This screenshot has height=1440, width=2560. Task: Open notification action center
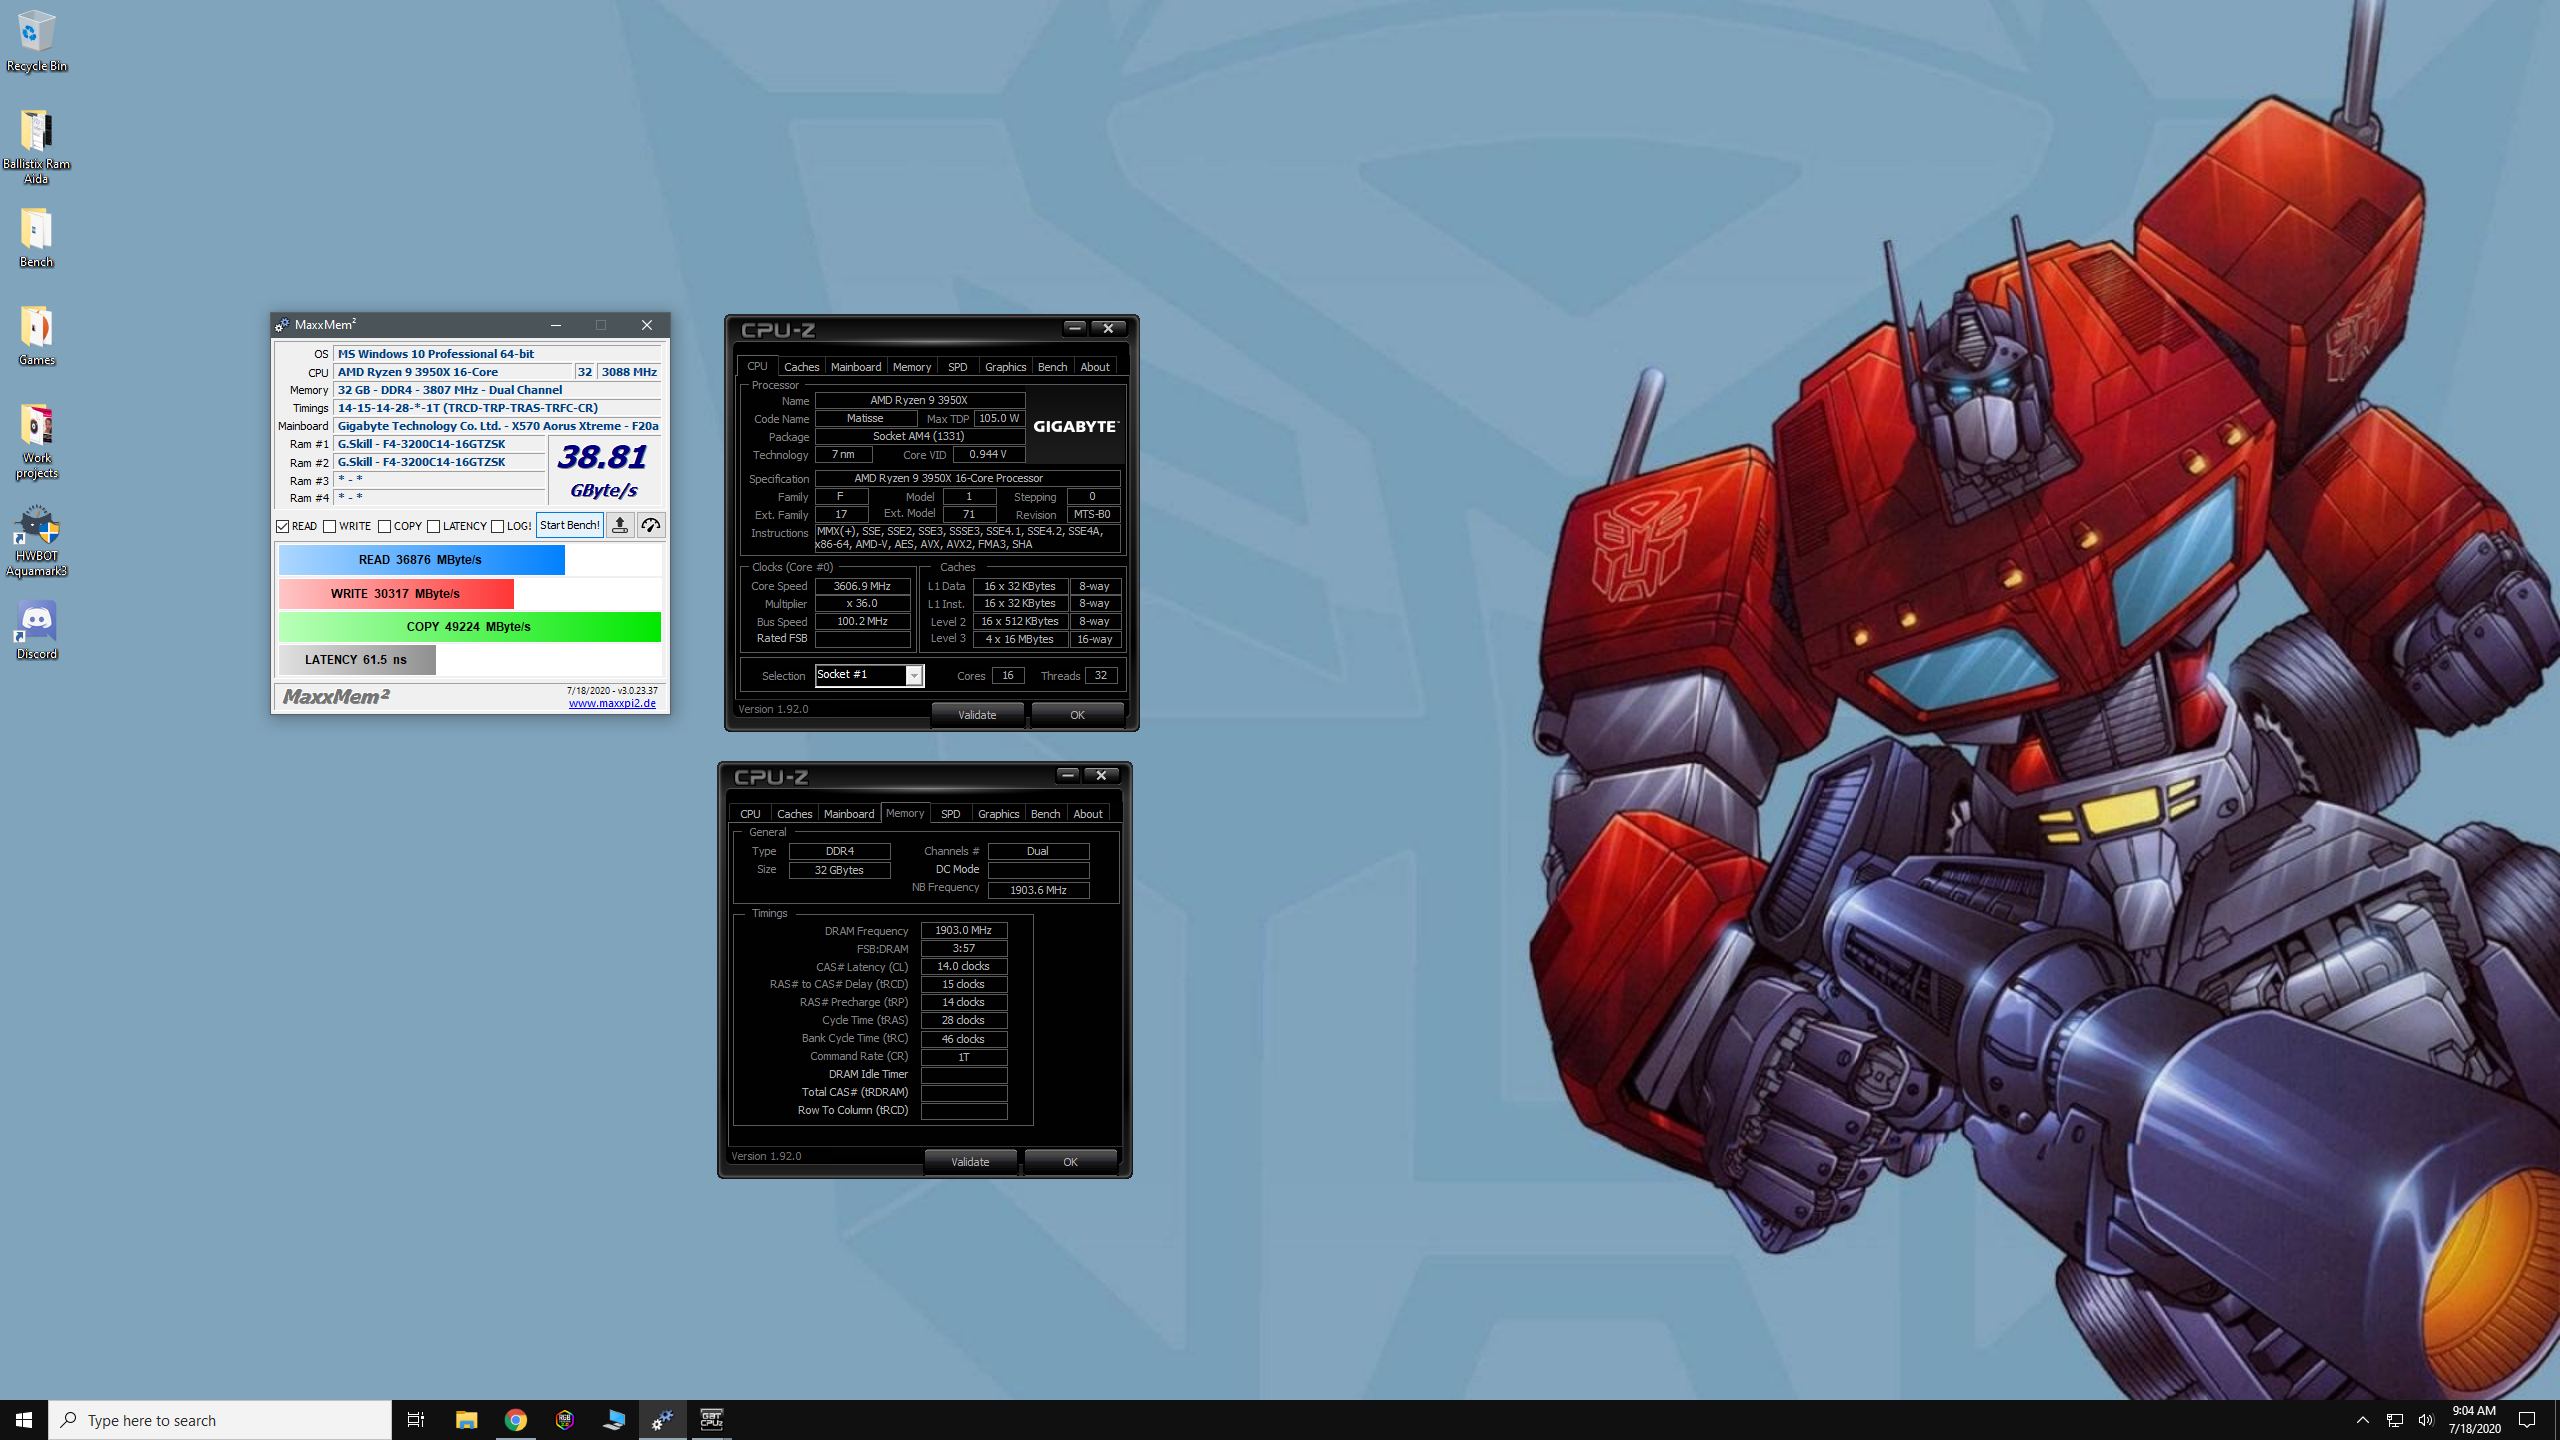(x=2527, y=1420)
